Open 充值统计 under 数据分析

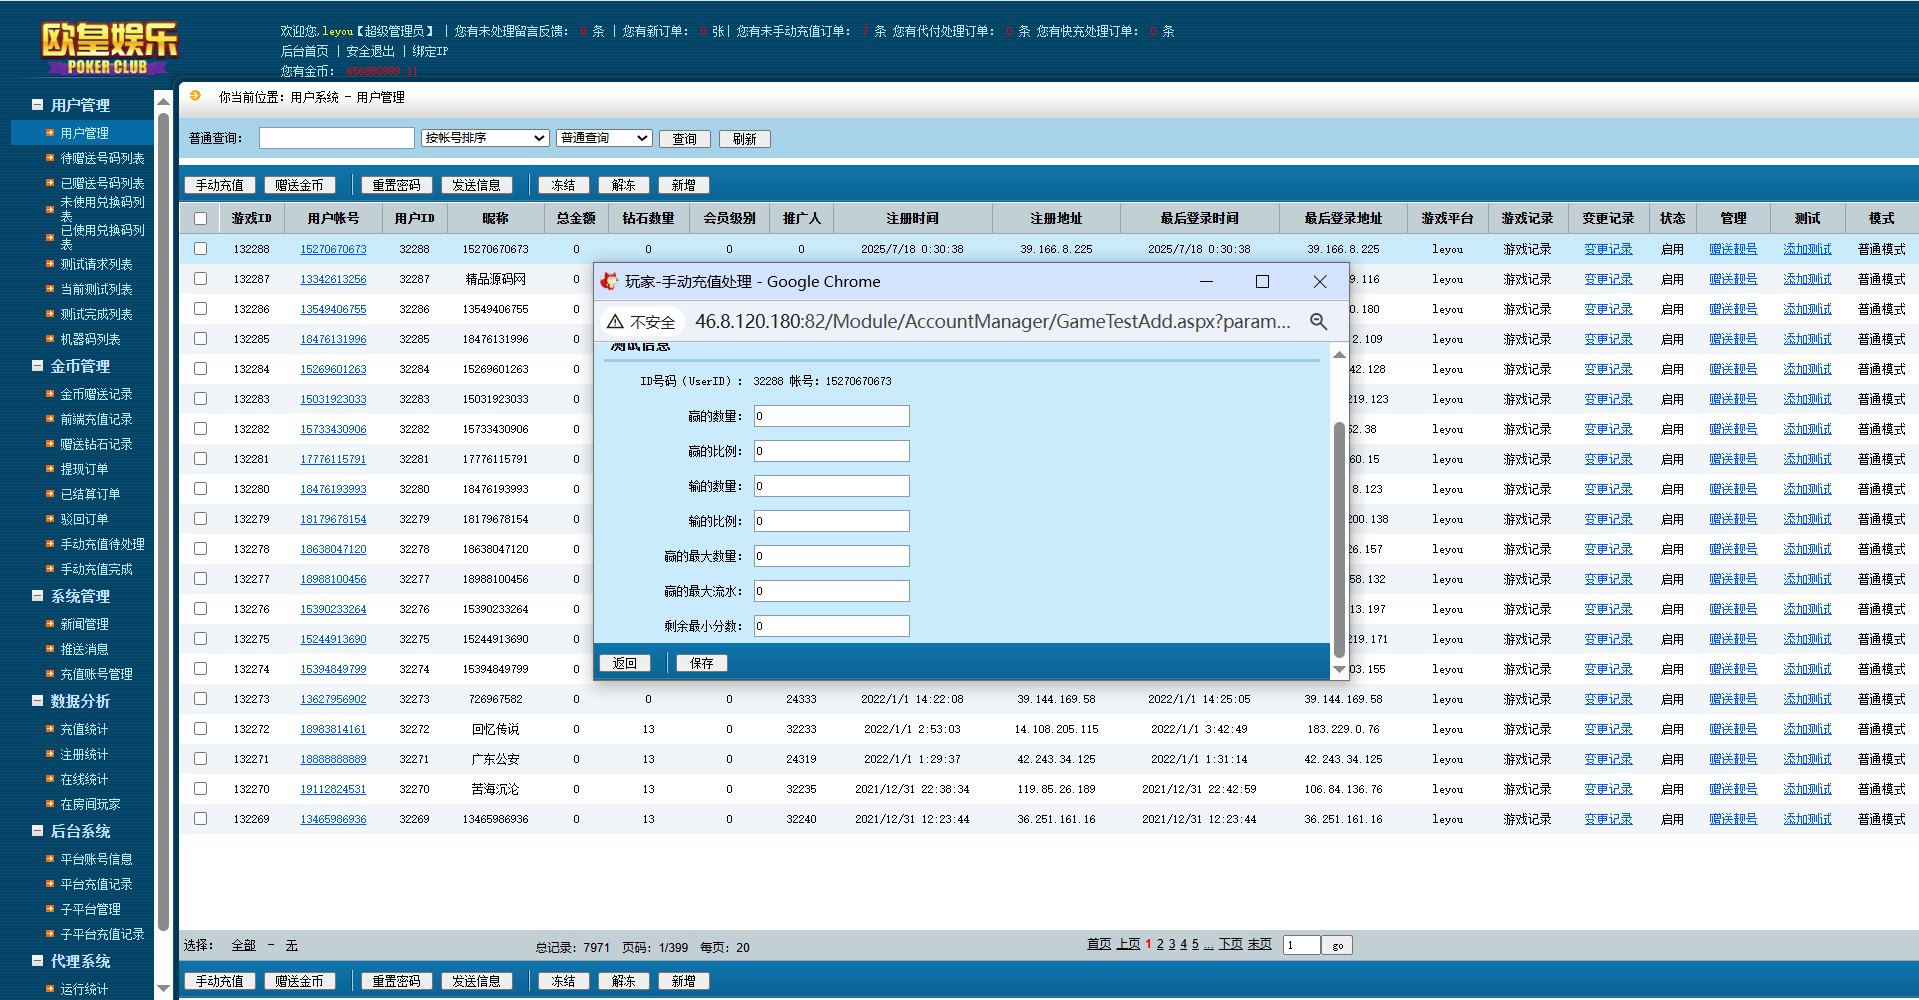point(84,729)
